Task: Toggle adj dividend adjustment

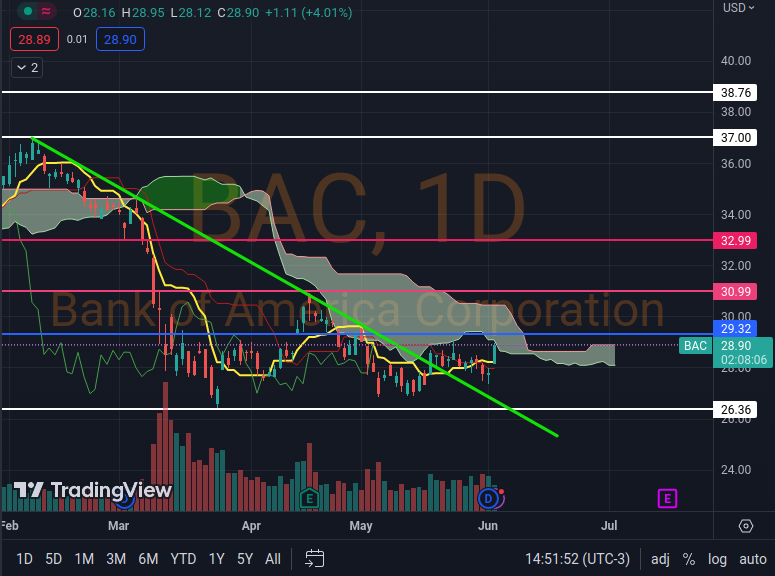Action: 660,559
